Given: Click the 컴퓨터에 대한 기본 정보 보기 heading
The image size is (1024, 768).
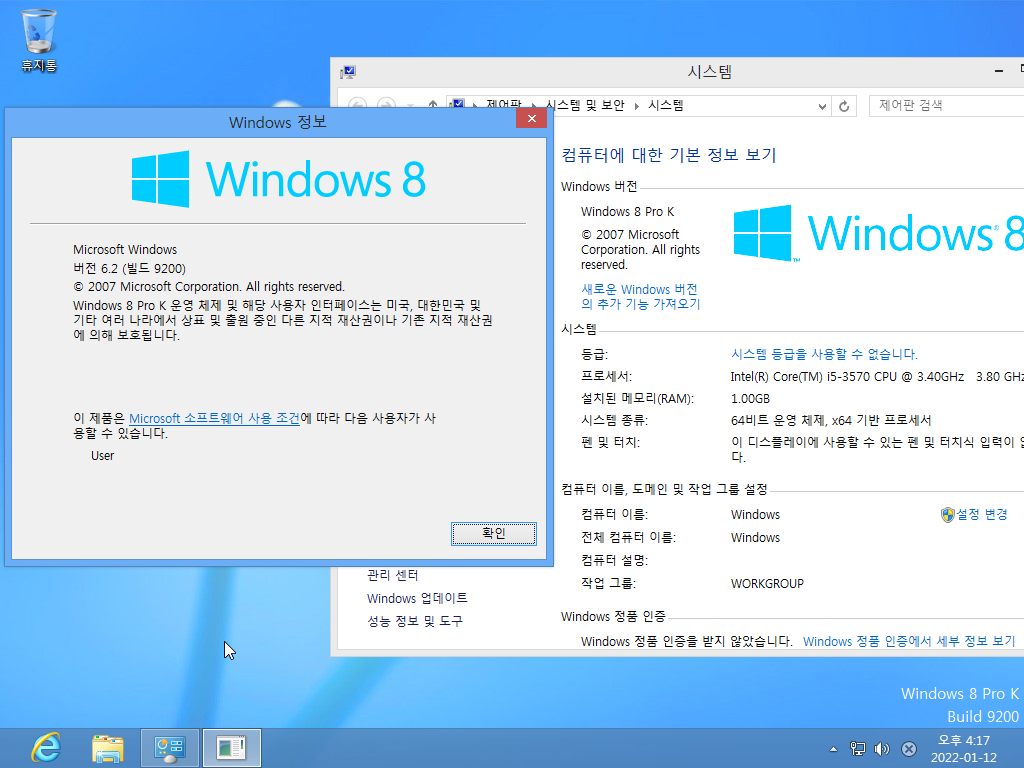Looking at the screenshot, I should [669, 155].
